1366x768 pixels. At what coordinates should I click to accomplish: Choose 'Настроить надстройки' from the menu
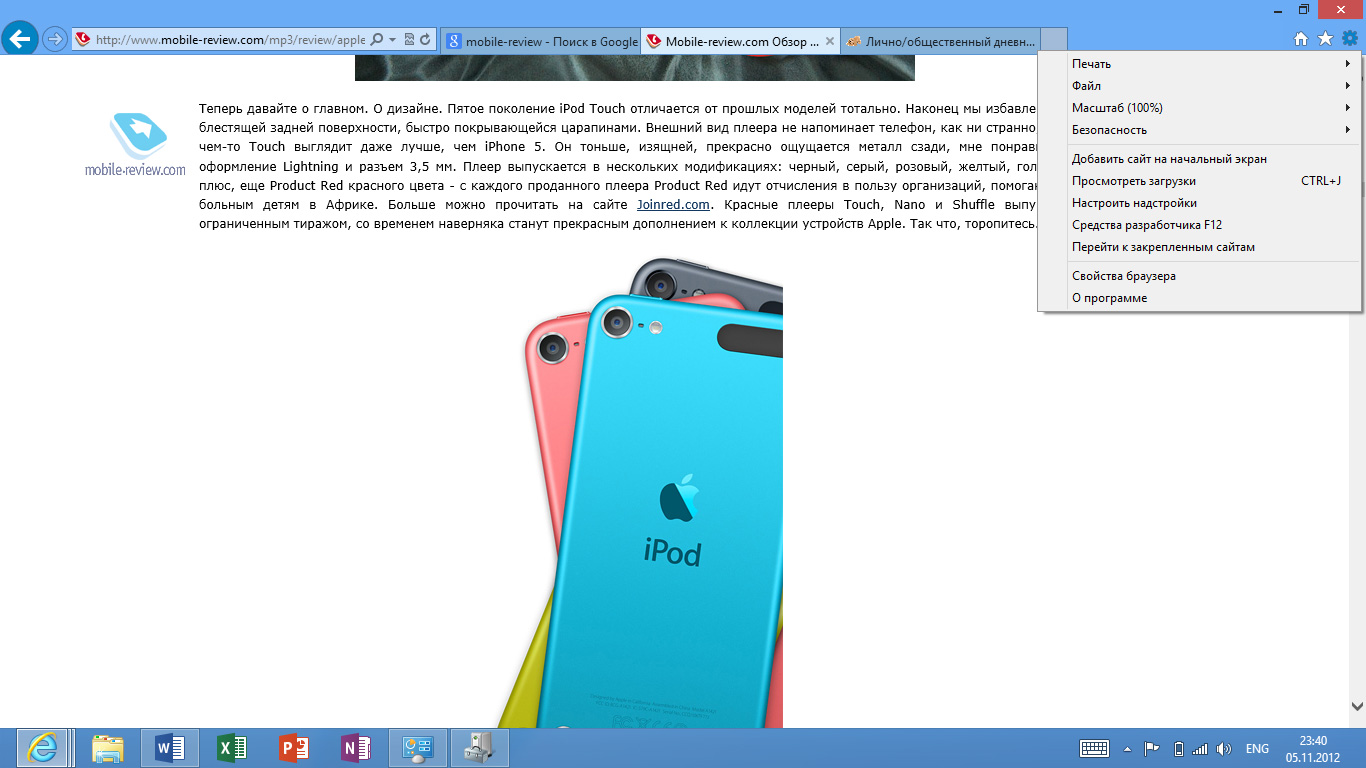tap(1199, 203)
